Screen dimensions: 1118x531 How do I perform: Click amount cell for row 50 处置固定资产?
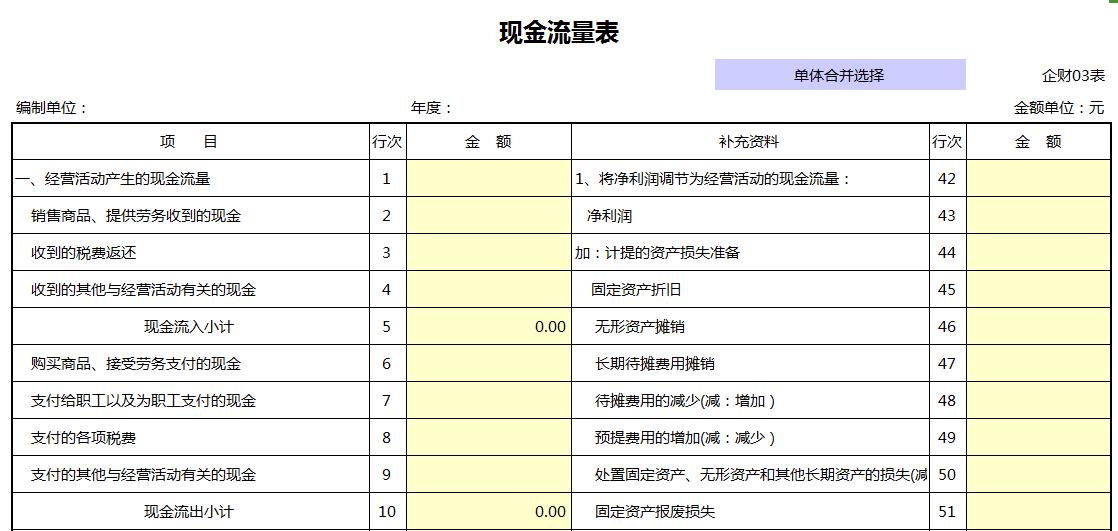[1038, 475]
